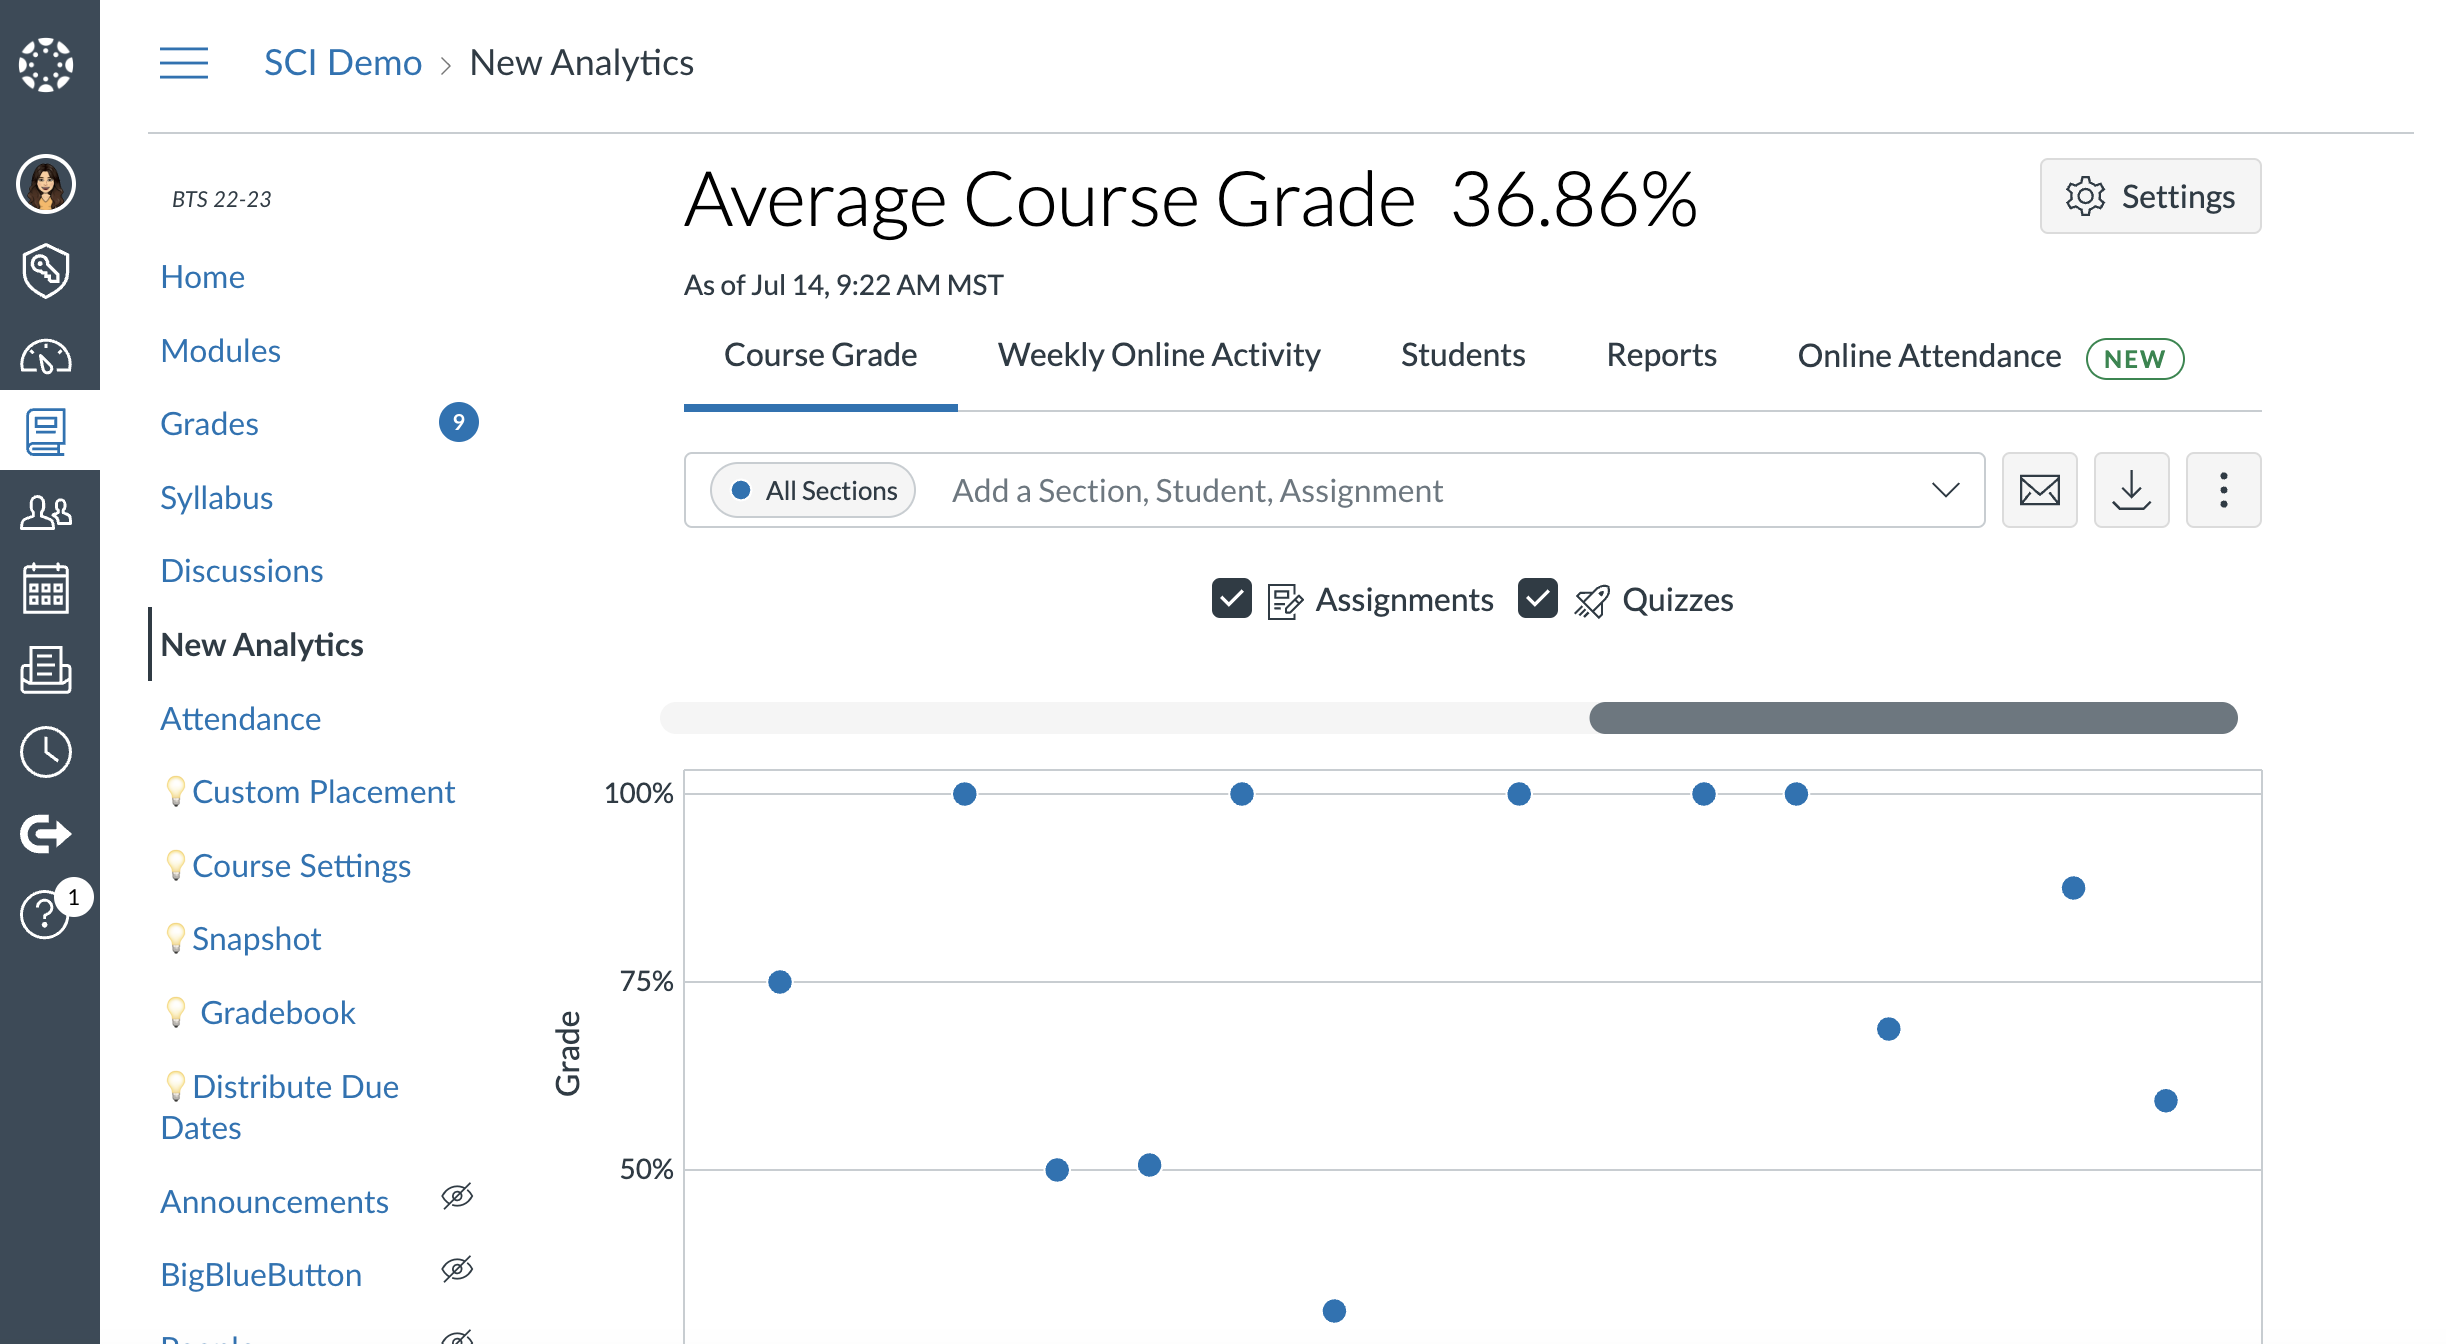Viewport: 2446px width, 1344px height.
Task: Click the download CSV icon
Action: [2132, 490]
